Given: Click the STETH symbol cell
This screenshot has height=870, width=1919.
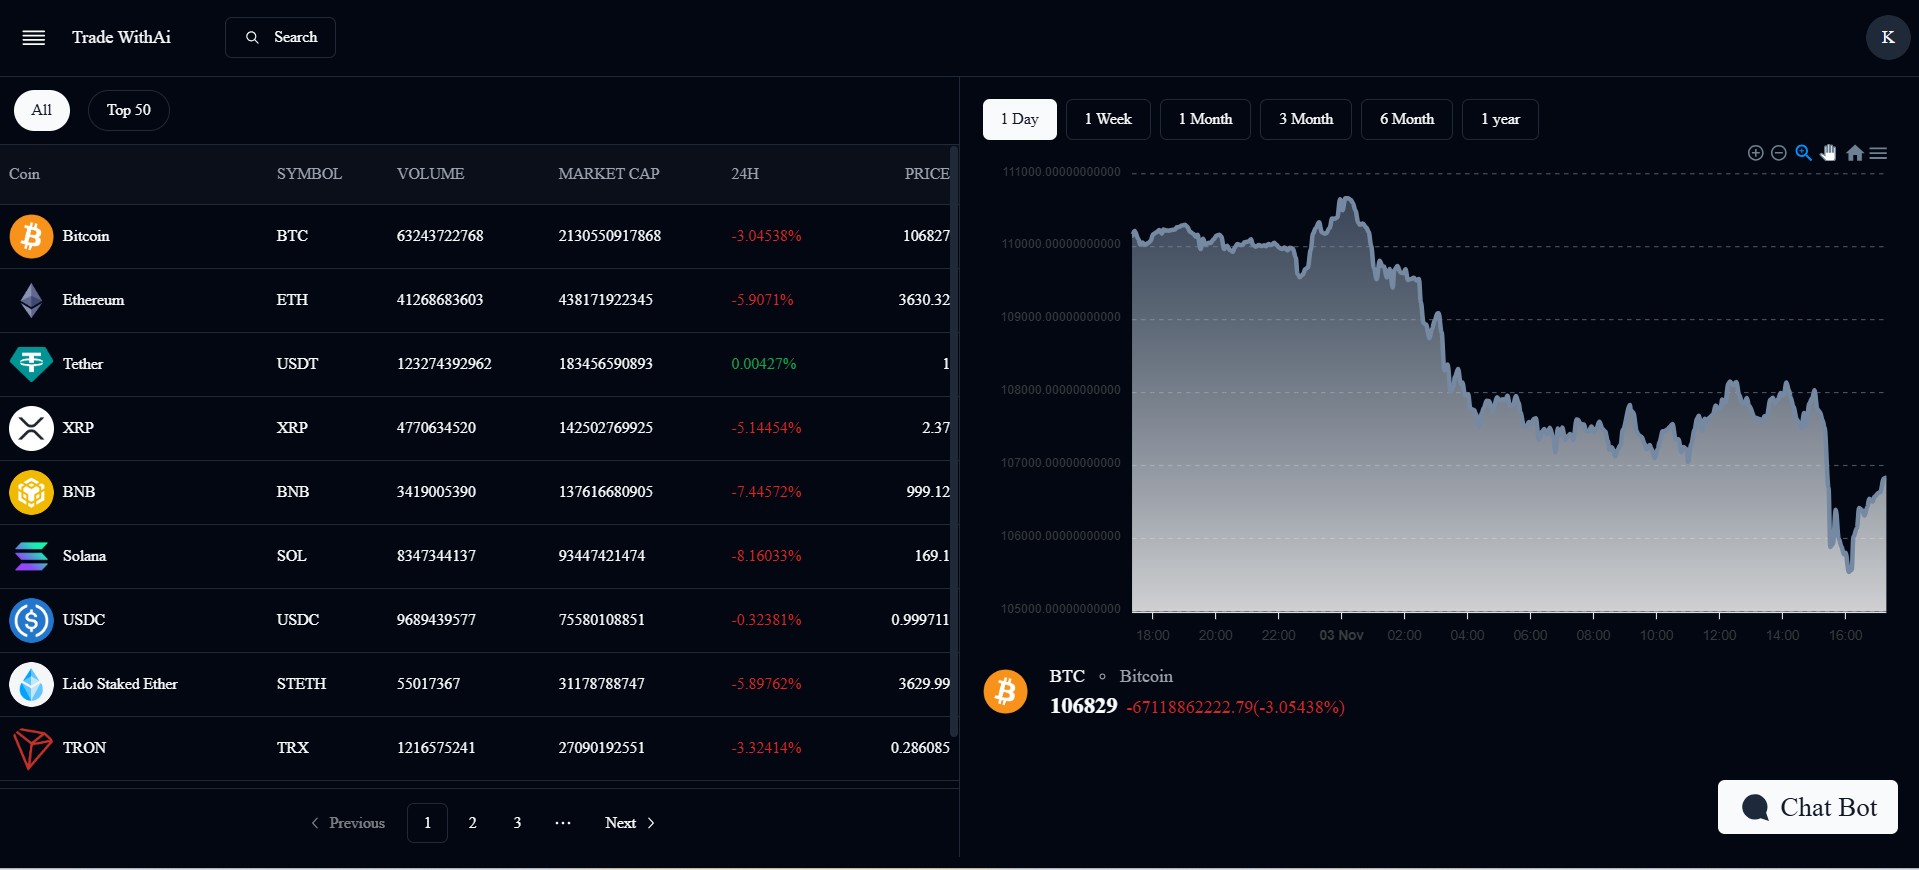Looking at the screenshot, I should pos(301,684).
